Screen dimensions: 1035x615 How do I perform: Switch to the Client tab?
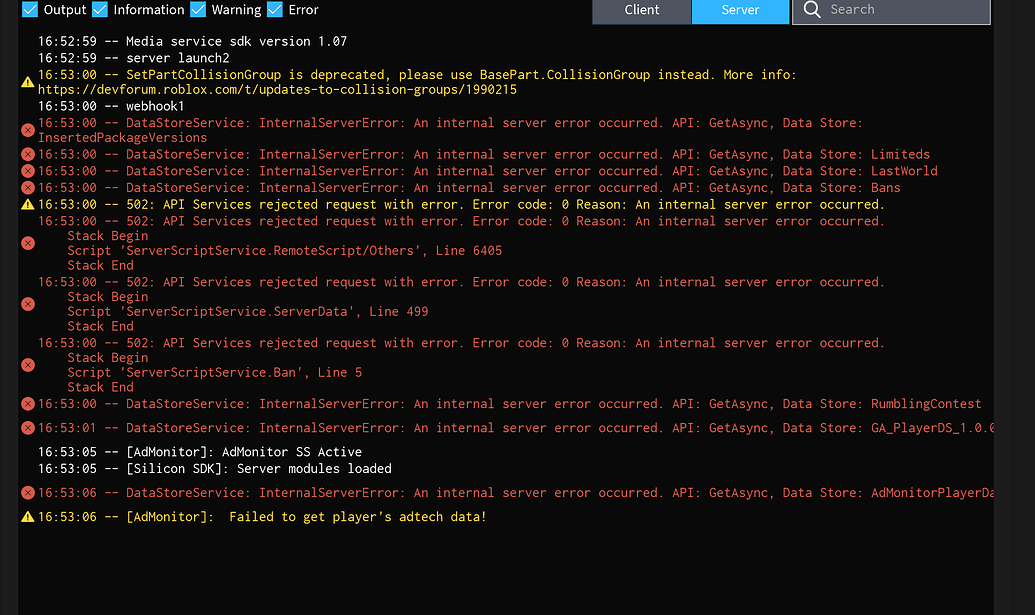click(641, 11)
